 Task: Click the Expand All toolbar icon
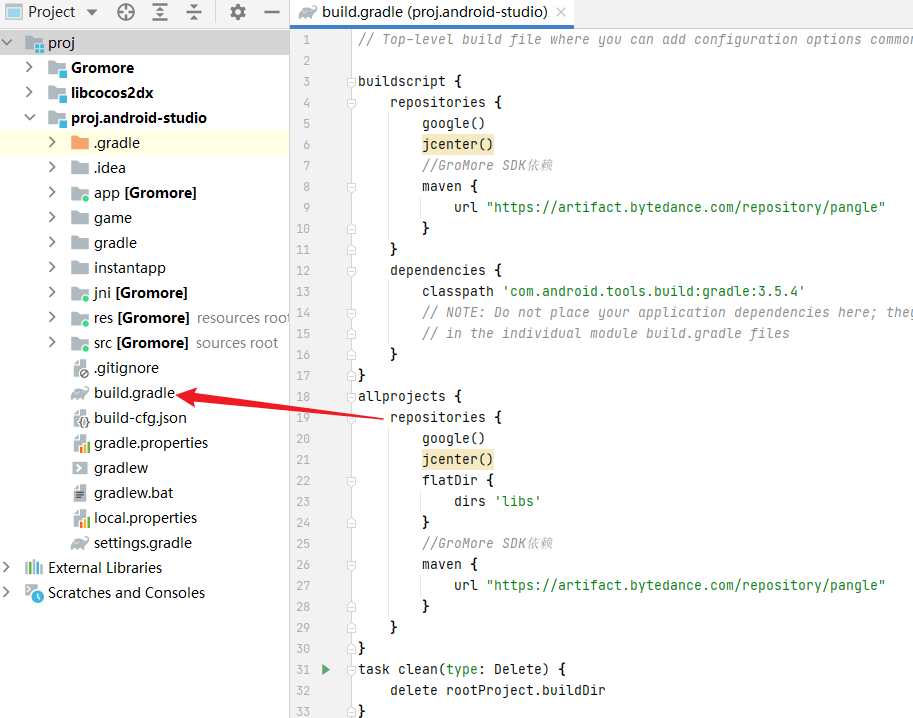tap(160, 12)
